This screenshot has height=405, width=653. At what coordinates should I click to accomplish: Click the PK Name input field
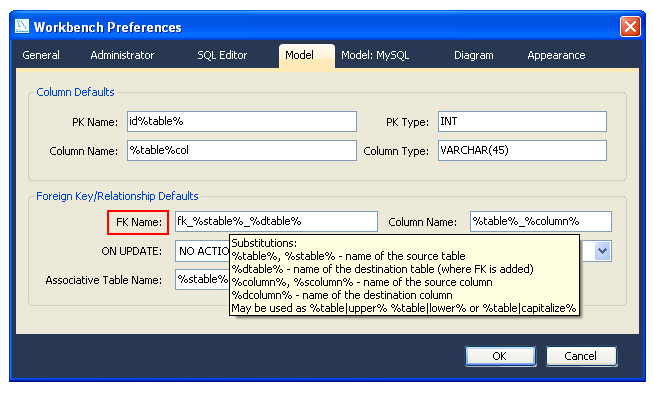point(240,121)
